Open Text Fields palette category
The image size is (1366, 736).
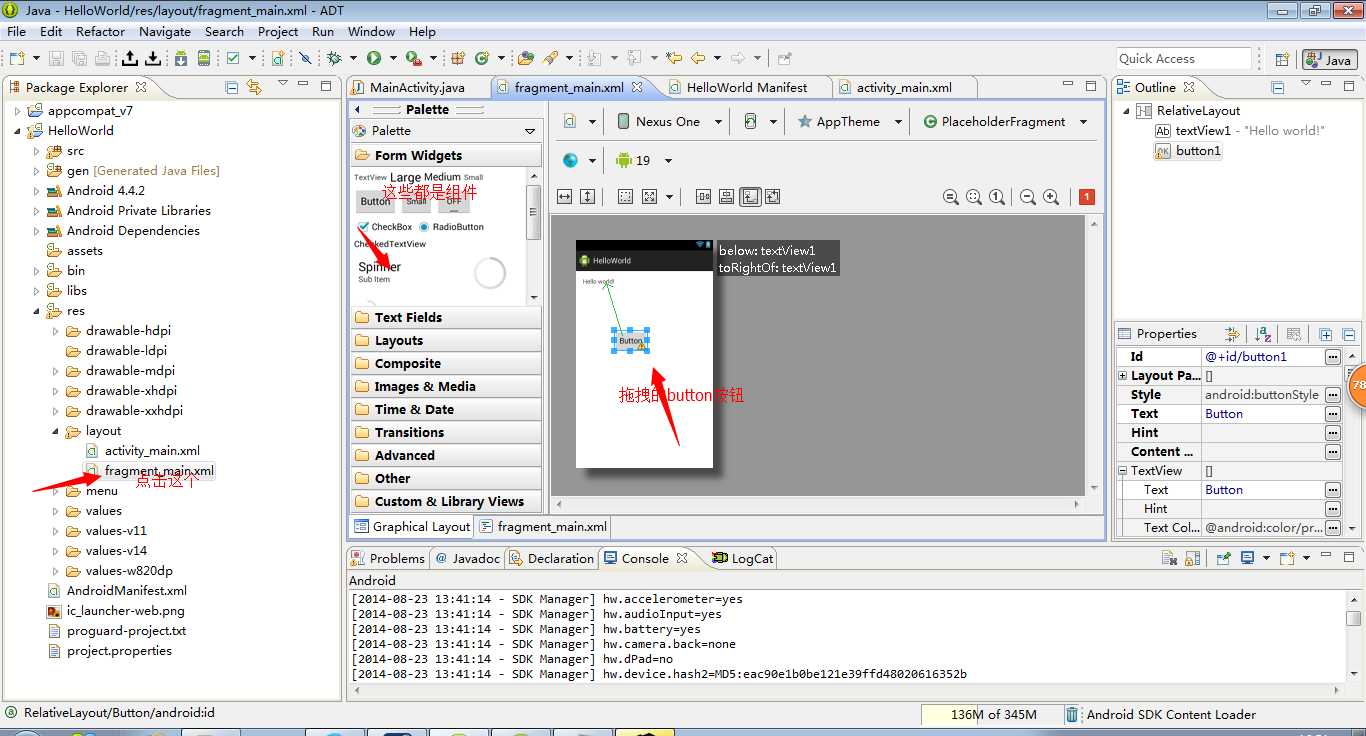coord(446,317)
